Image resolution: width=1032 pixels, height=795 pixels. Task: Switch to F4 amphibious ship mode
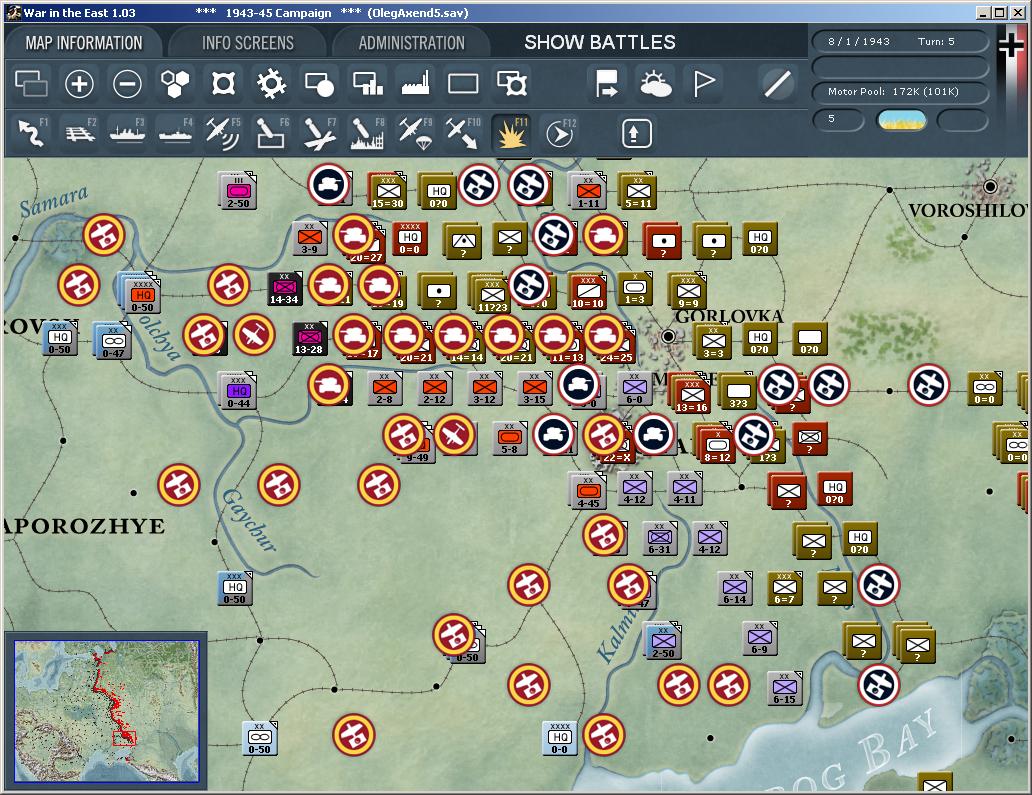pyautogui.click(x=176, y=133)
